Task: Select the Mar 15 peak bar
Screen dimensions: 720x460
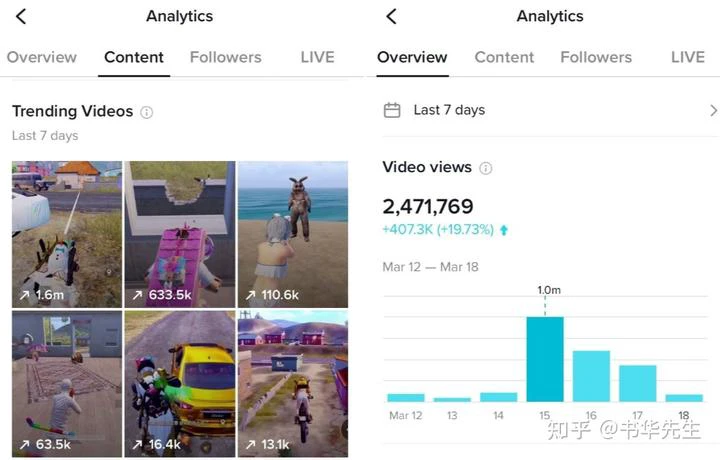Action: pyautogui.click(x=545, y=359)
